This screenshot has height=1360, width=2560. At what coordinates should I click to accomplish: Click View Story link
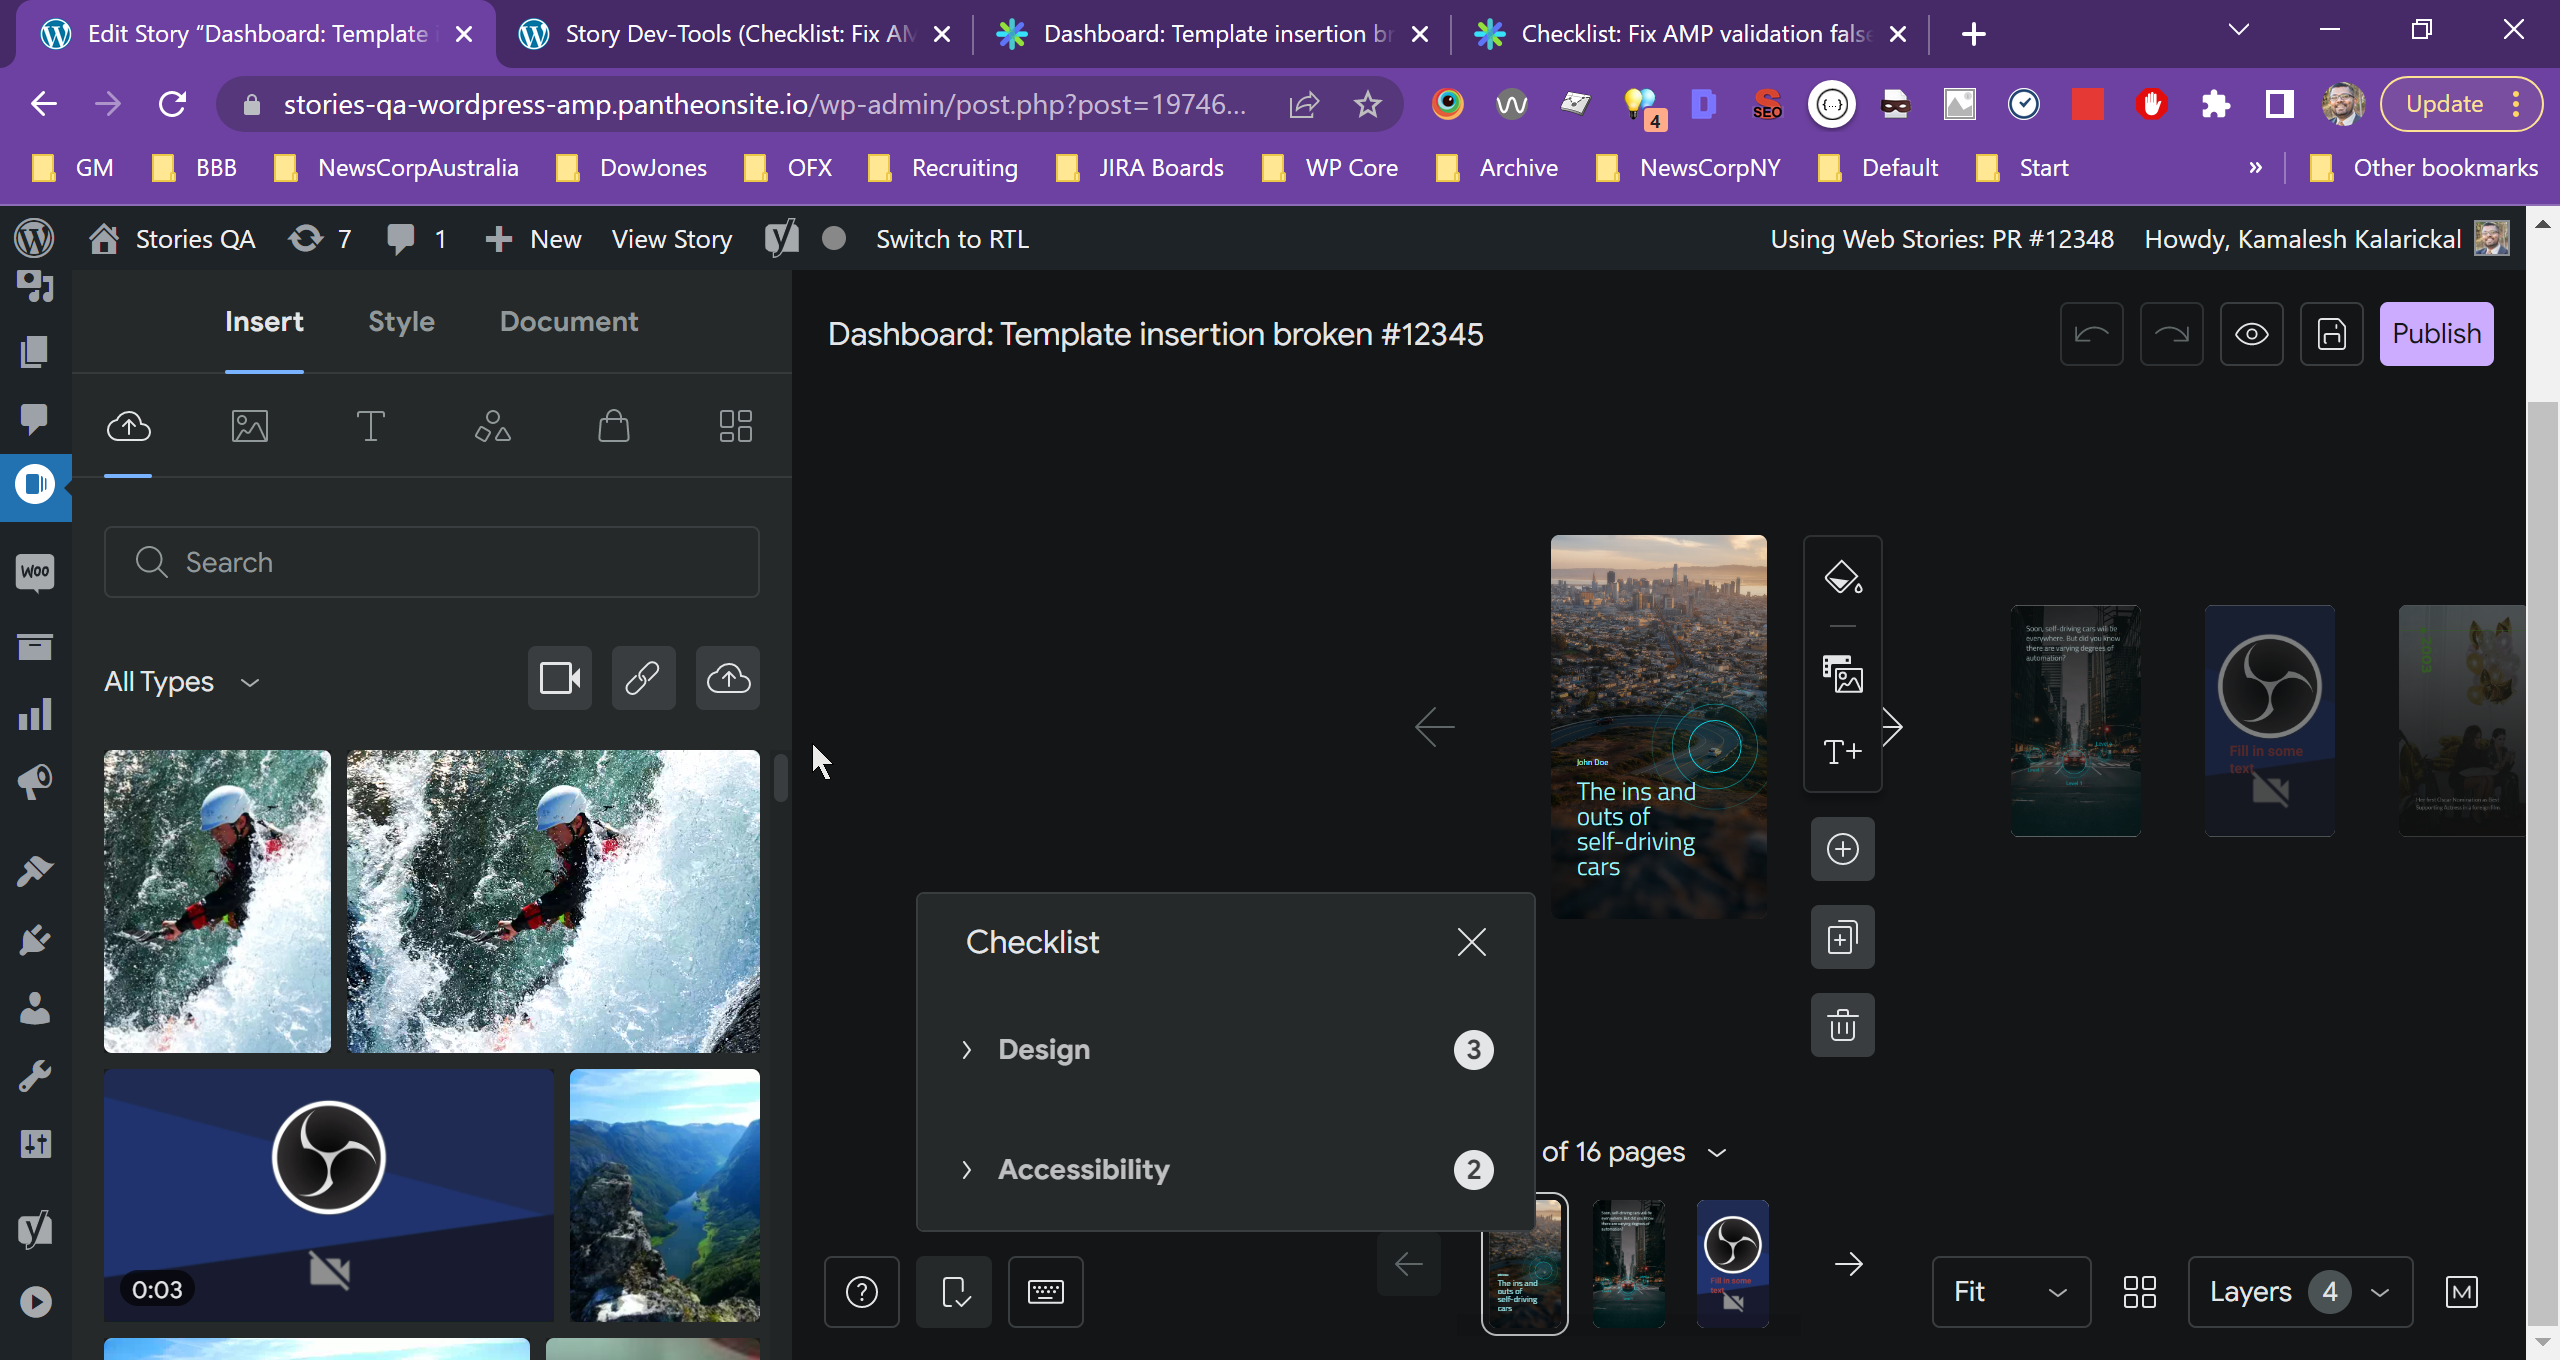pyautogui.click(x=672, y=239)
